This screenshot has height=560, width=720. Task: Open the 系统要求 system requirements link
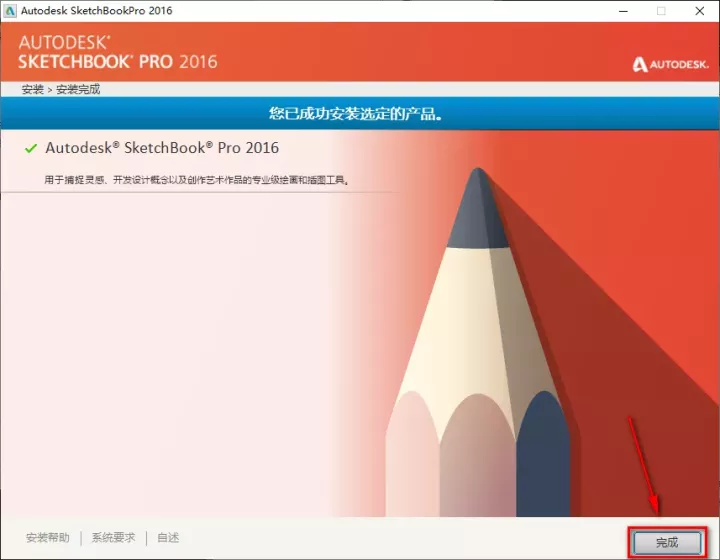(x=113, y=538)
